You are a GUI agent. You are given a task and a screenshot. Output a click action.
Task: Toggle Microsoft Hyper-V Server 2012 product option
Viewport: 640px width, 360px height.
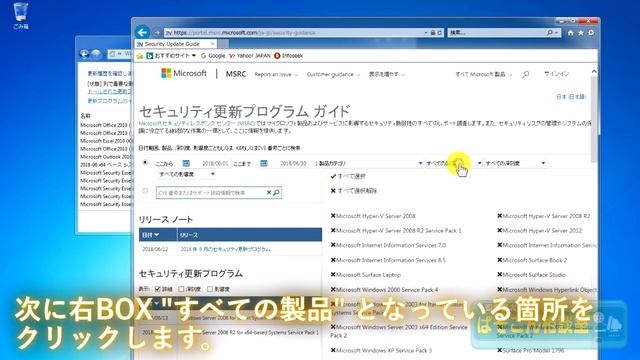coord(539,231)
